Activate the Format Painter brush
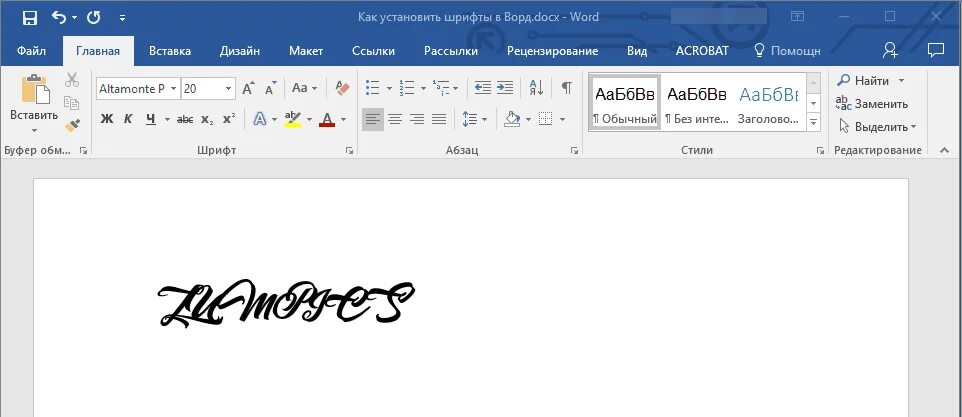The image size is (962, 417). (x=72, y=126)
